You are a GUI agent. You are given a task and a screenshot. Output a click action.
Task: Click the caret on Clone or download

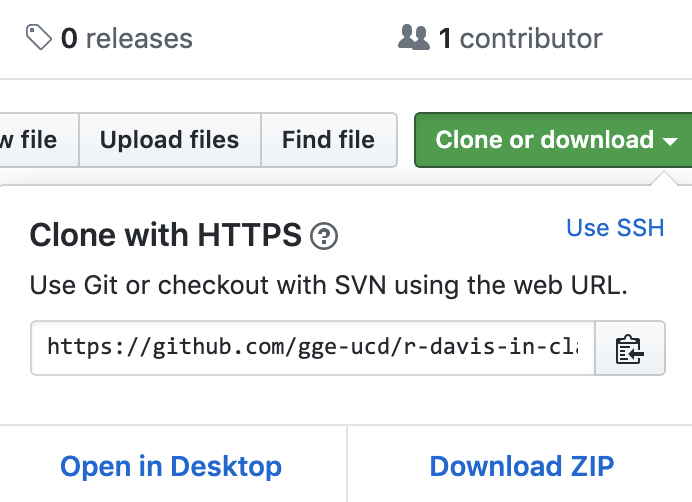[670, 141]
